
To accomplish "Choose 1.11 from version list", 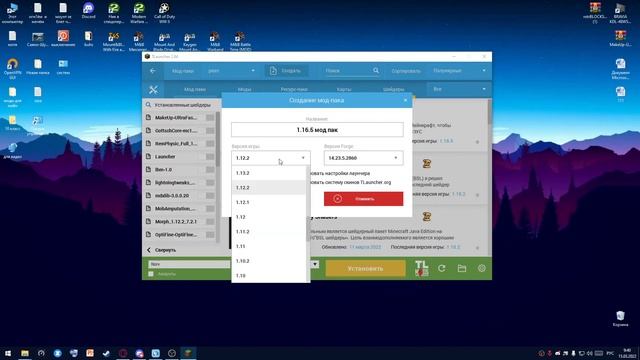I will [268, 247].
